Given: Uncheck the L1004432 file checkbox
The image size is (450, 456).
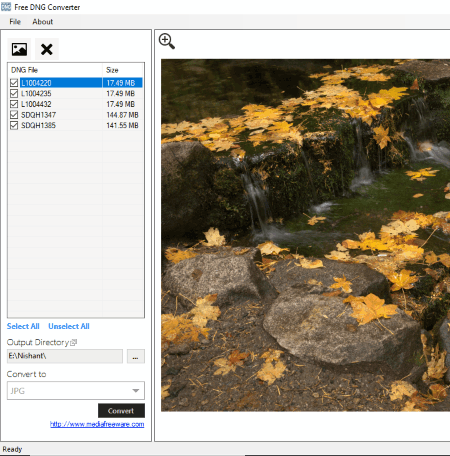Looking at the screenshot, I should 14,104.
